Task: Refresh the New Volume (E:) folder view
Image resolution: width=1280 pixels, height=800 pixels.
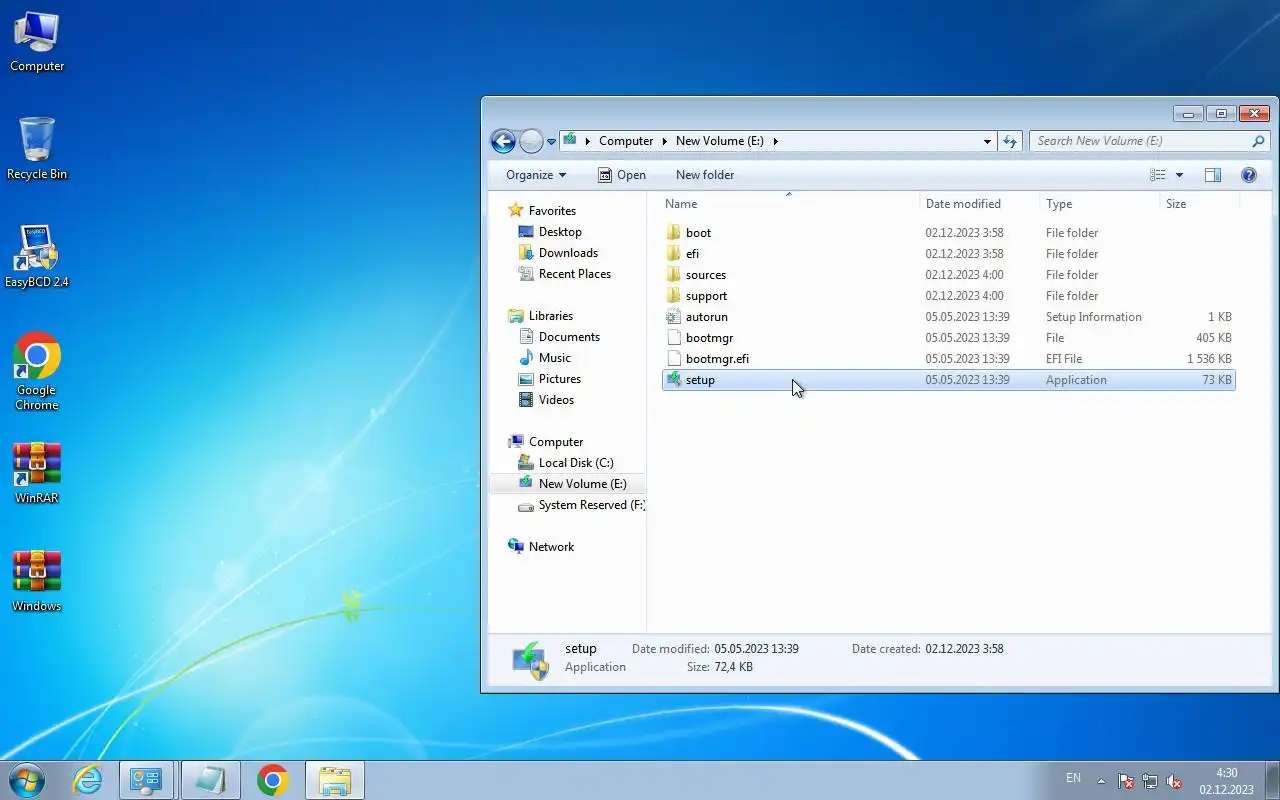Action: [1010, 141]
